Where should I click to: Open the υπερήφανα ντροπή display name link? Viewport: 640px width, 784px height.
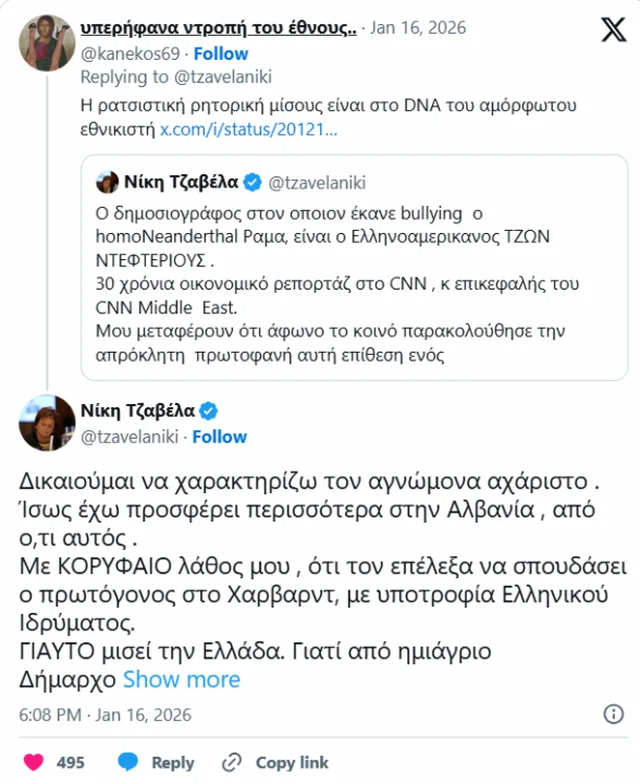tap(217, 28)
